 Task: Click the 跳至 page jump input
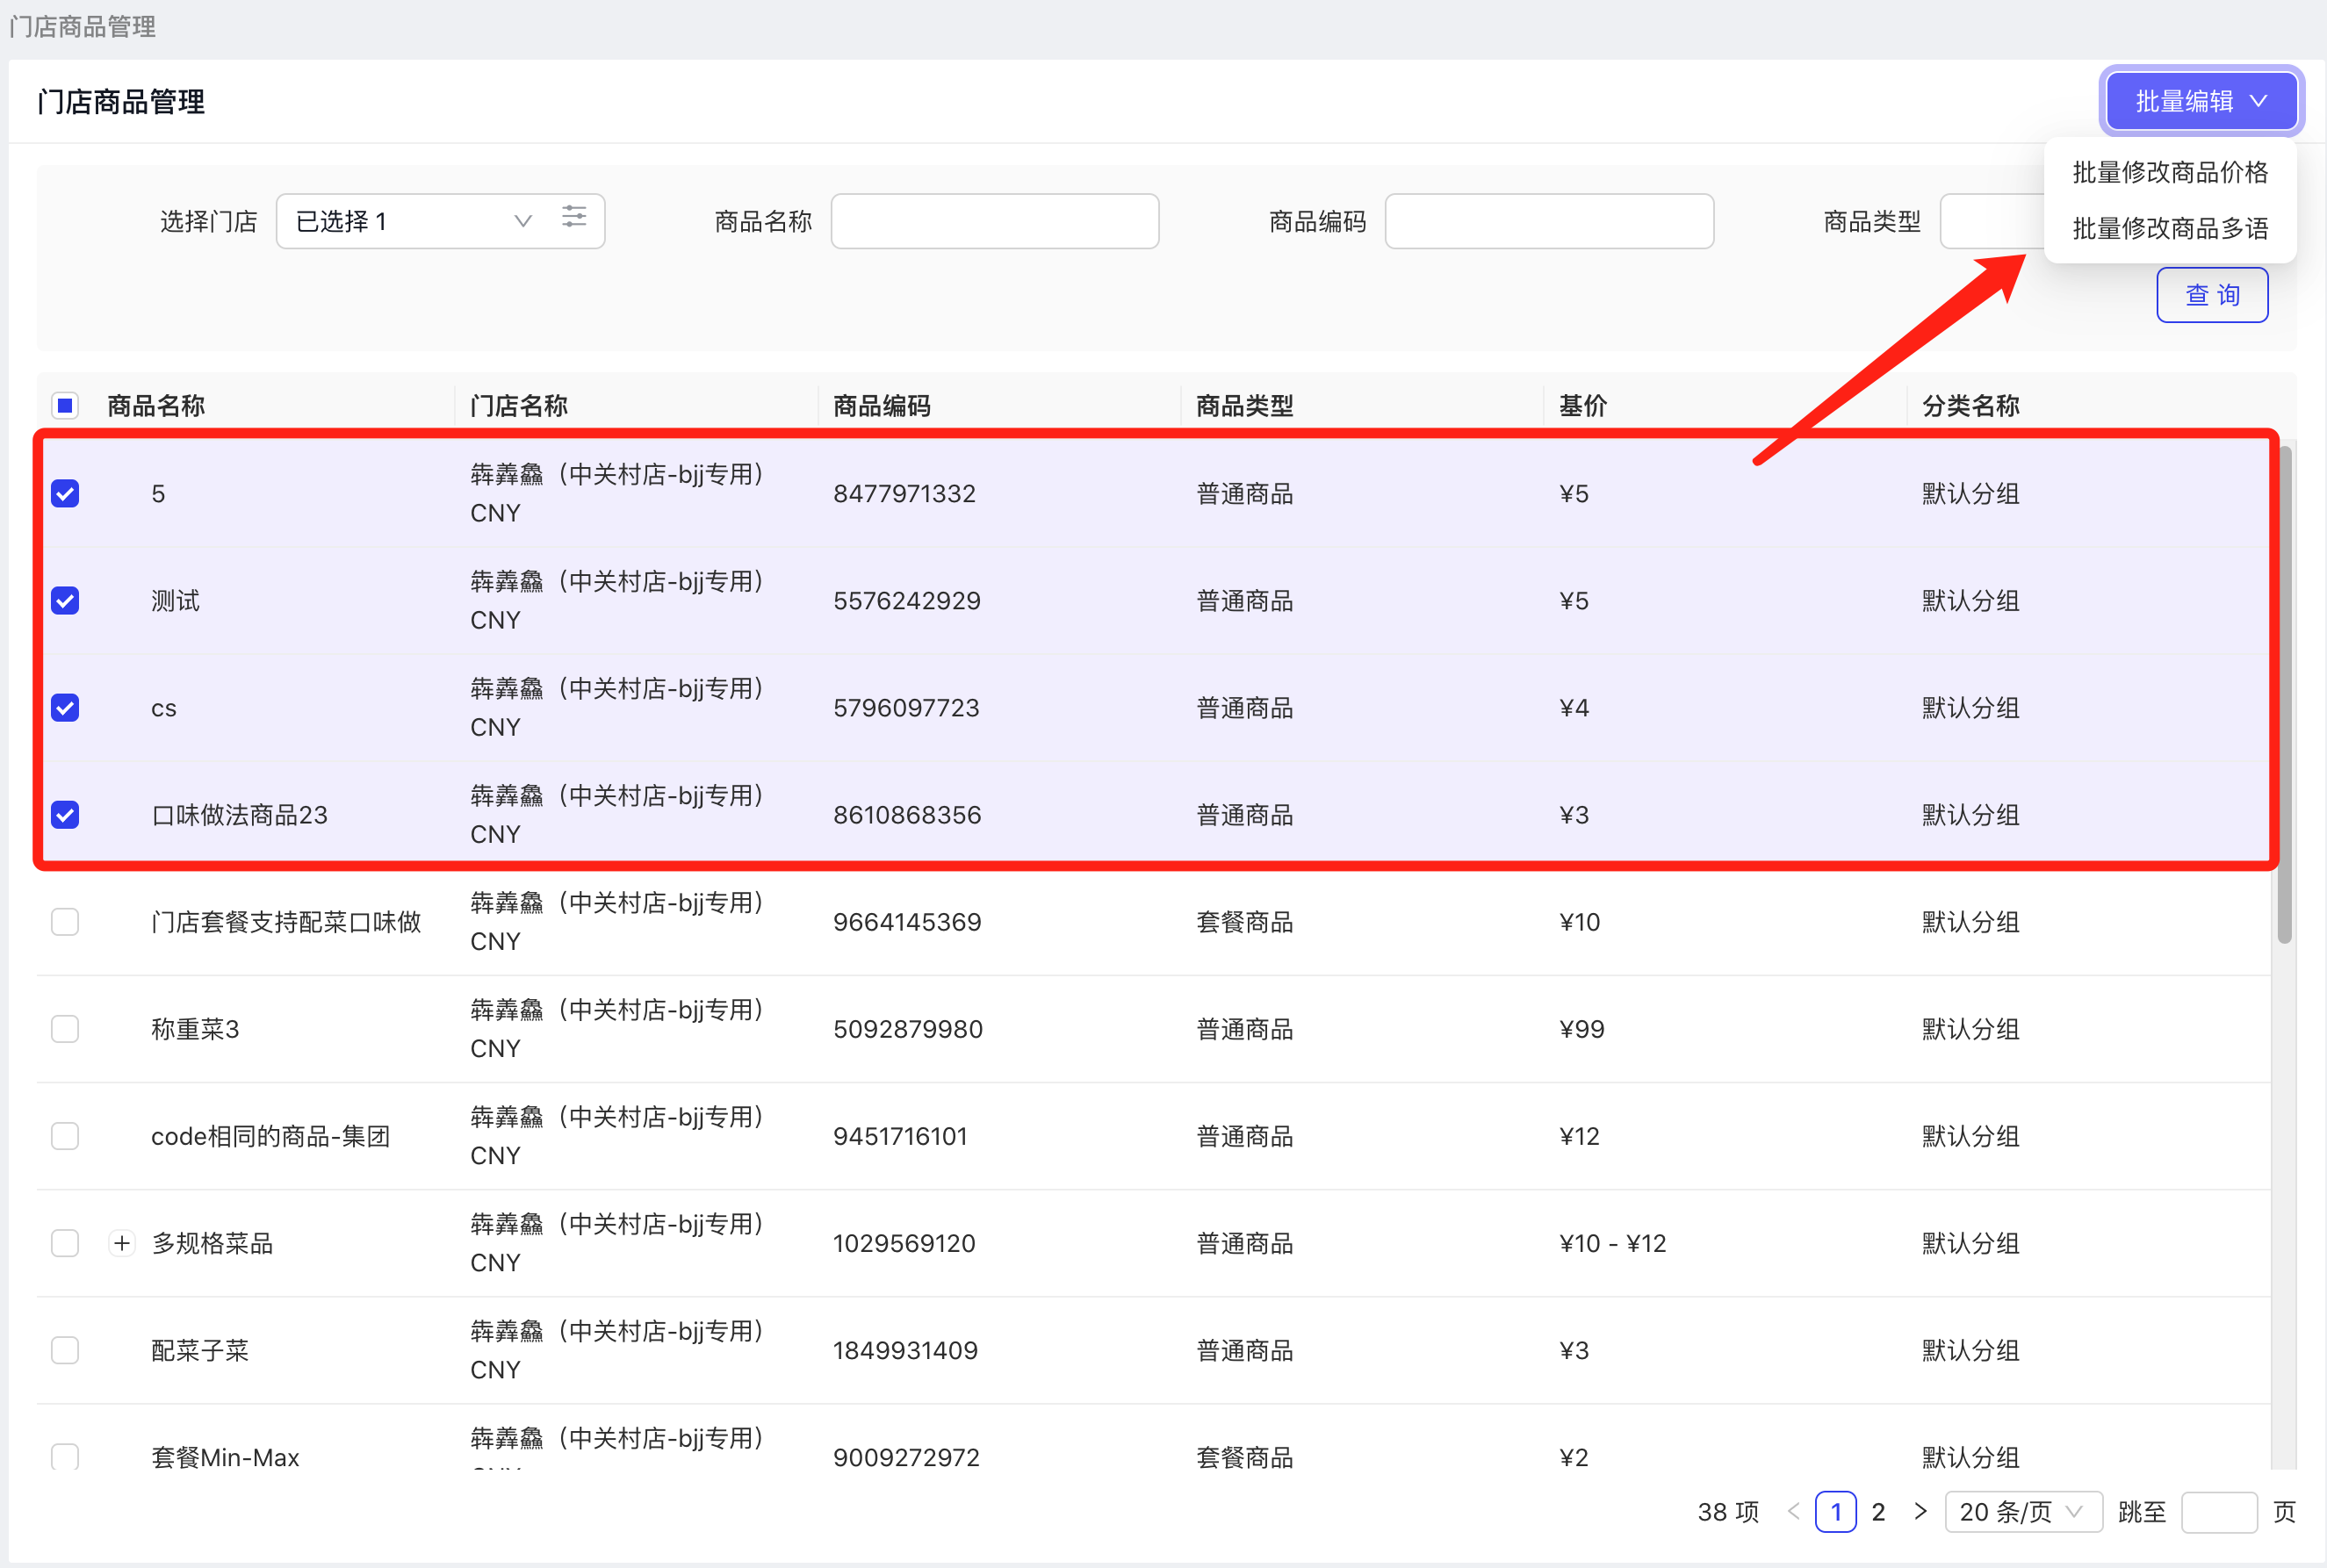2218,1511
